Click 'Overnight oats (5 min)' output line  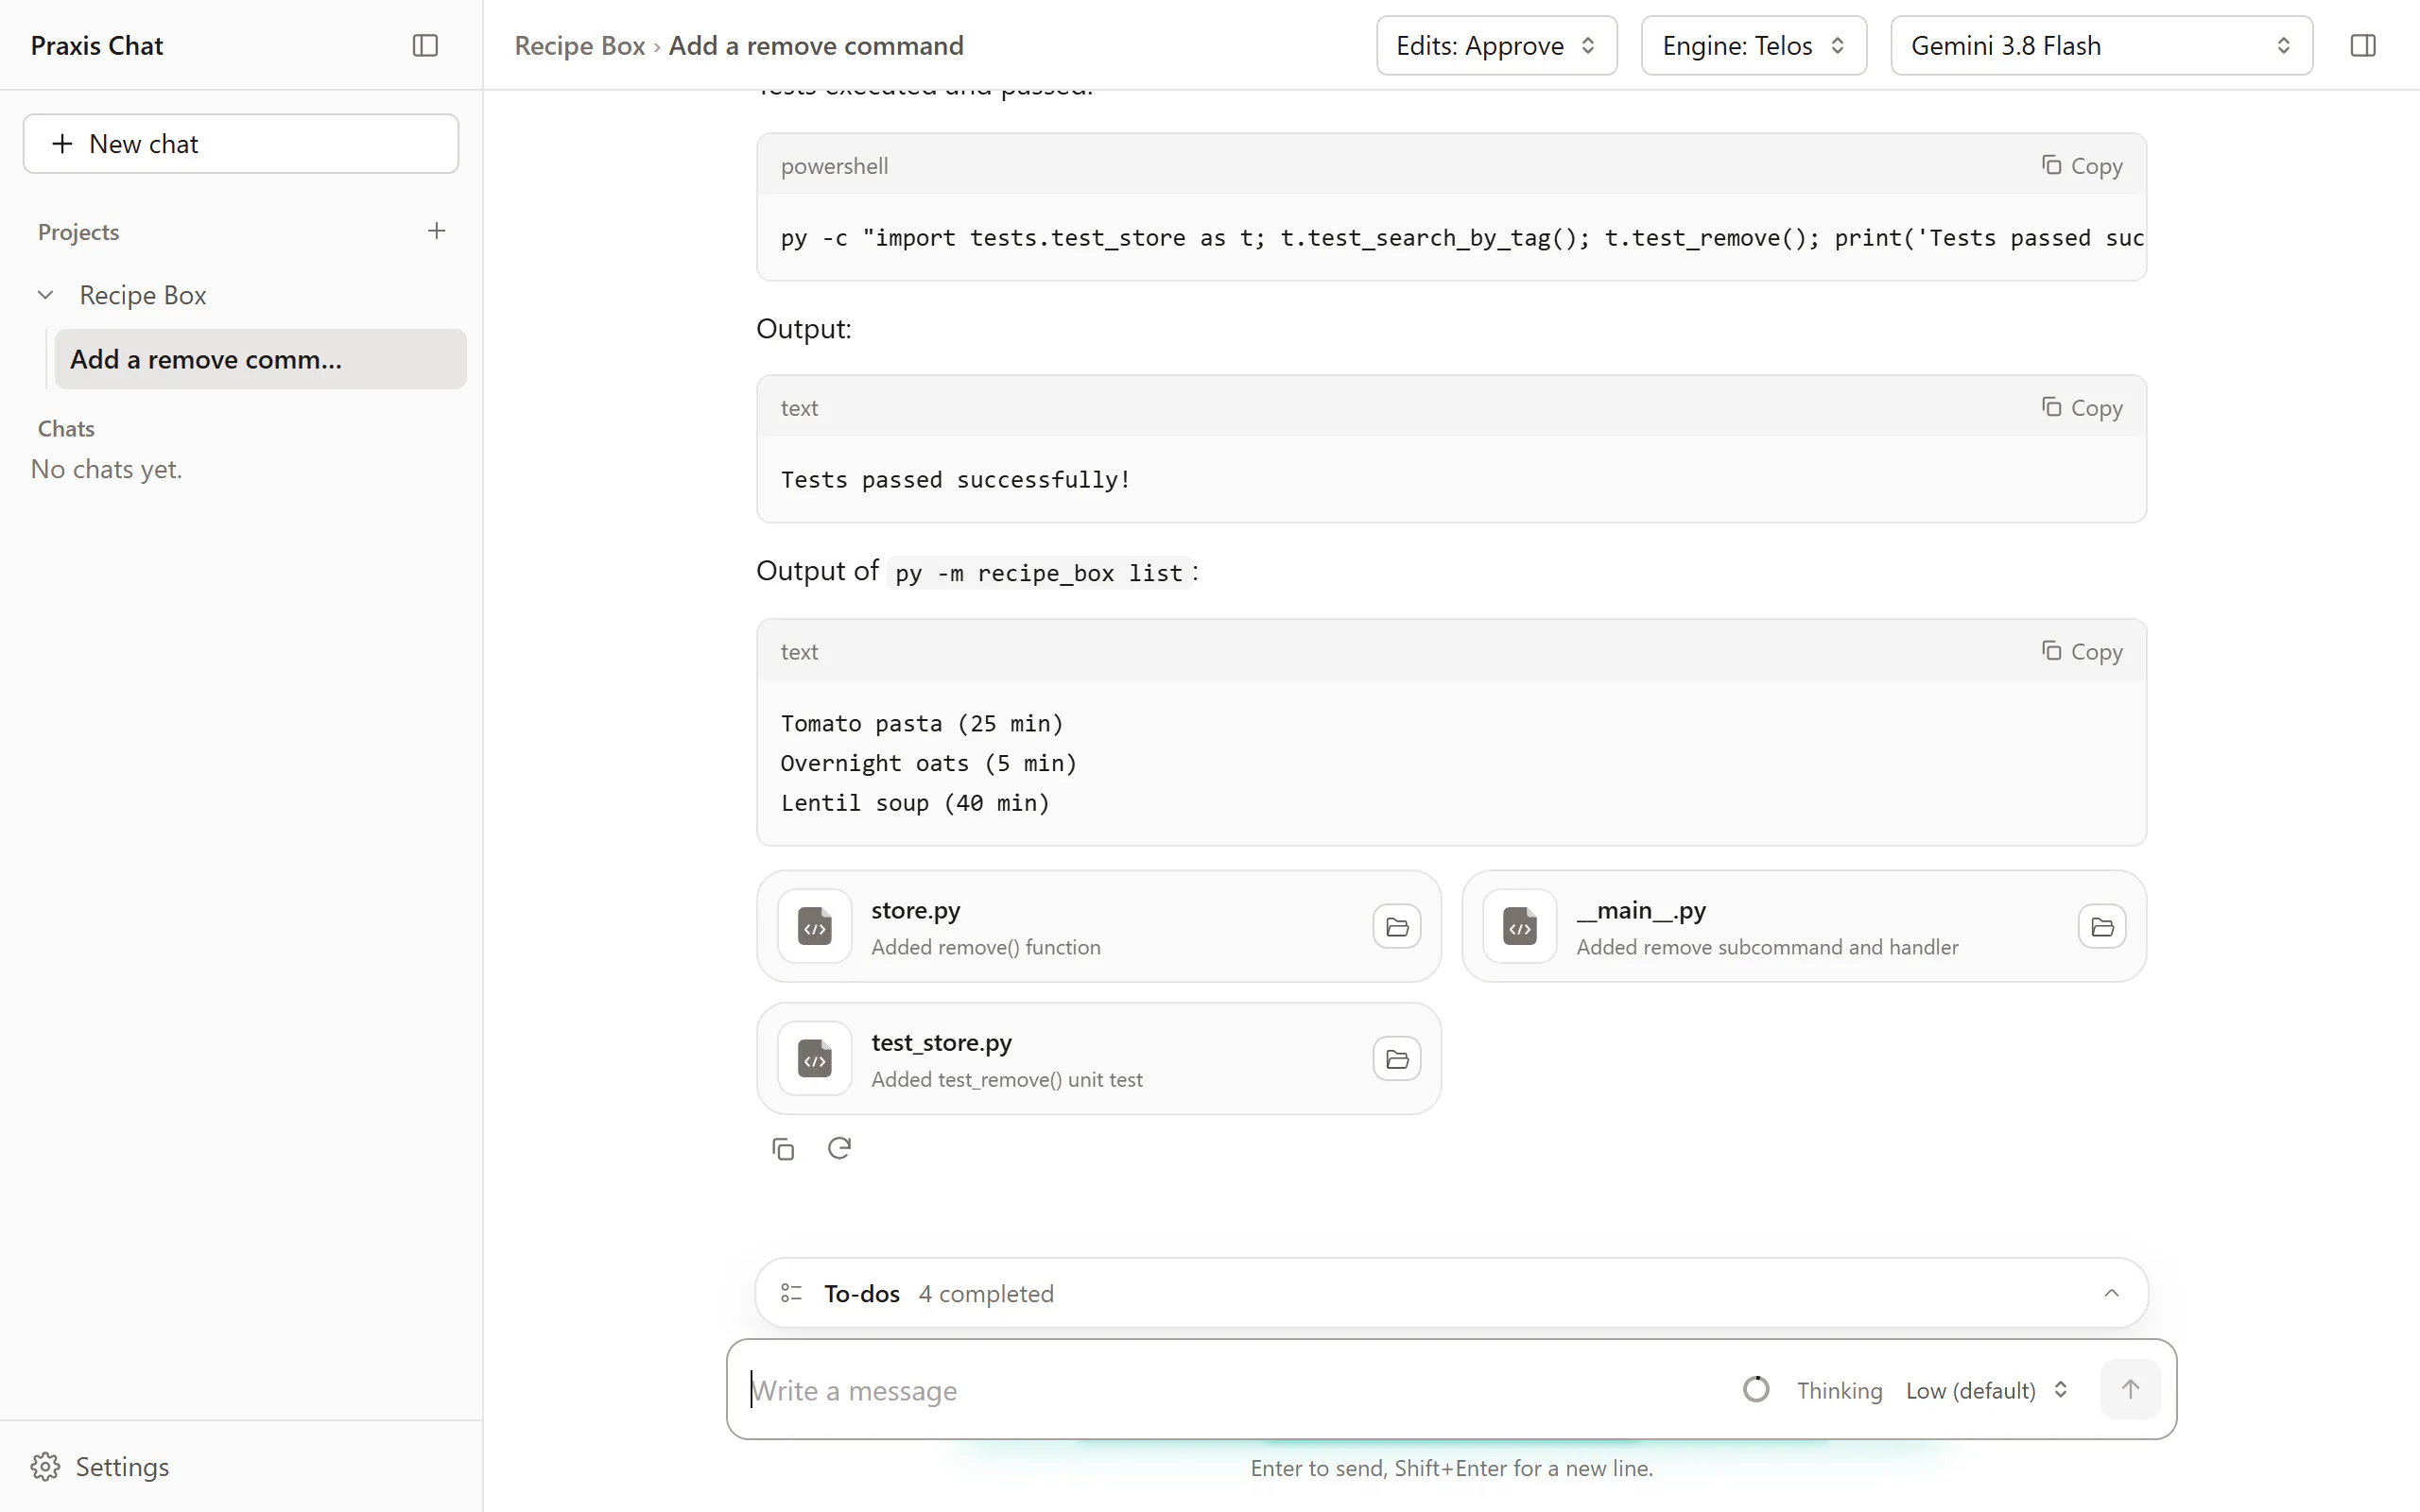pyautogui.click(x=928, y=763)
